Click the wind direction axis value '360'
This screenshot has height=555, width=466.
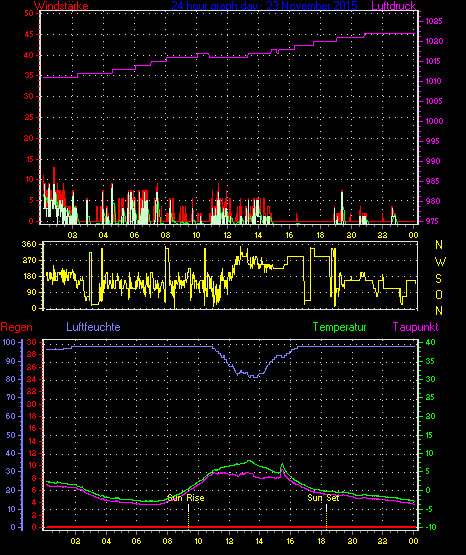pyautogui.click(x=29, y=244)
